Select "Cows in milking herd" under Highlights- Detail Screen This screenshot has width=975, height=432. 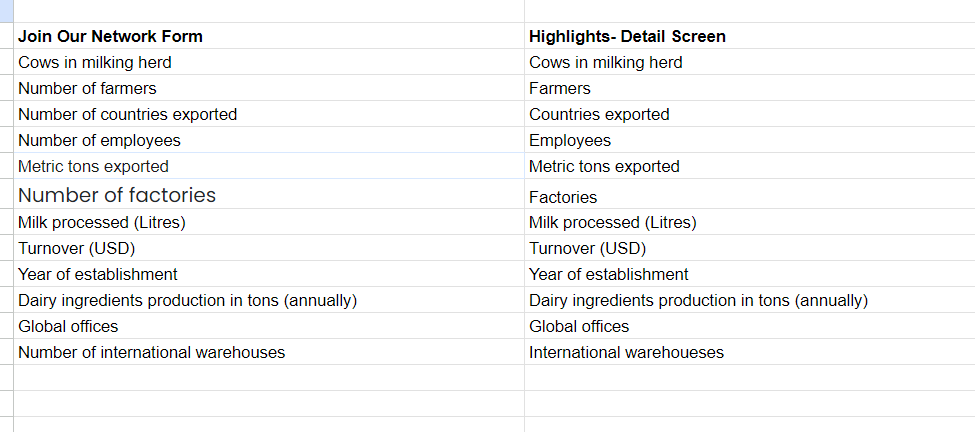pyautogui.click(x=606, y=62)
